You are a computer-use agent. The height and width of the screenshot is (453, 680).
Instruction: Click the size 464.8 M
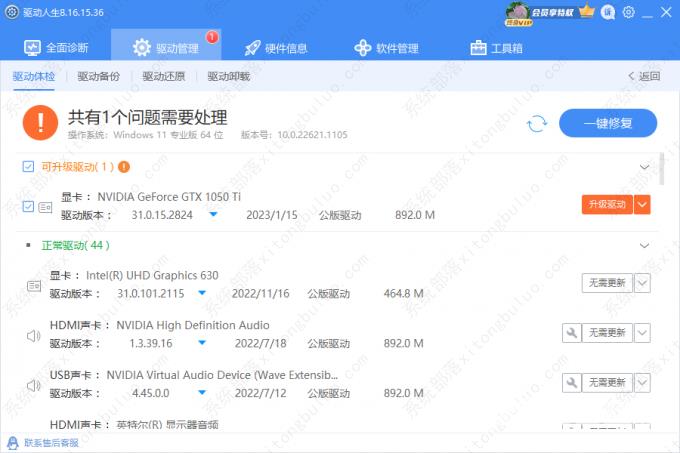coord(403,293)
